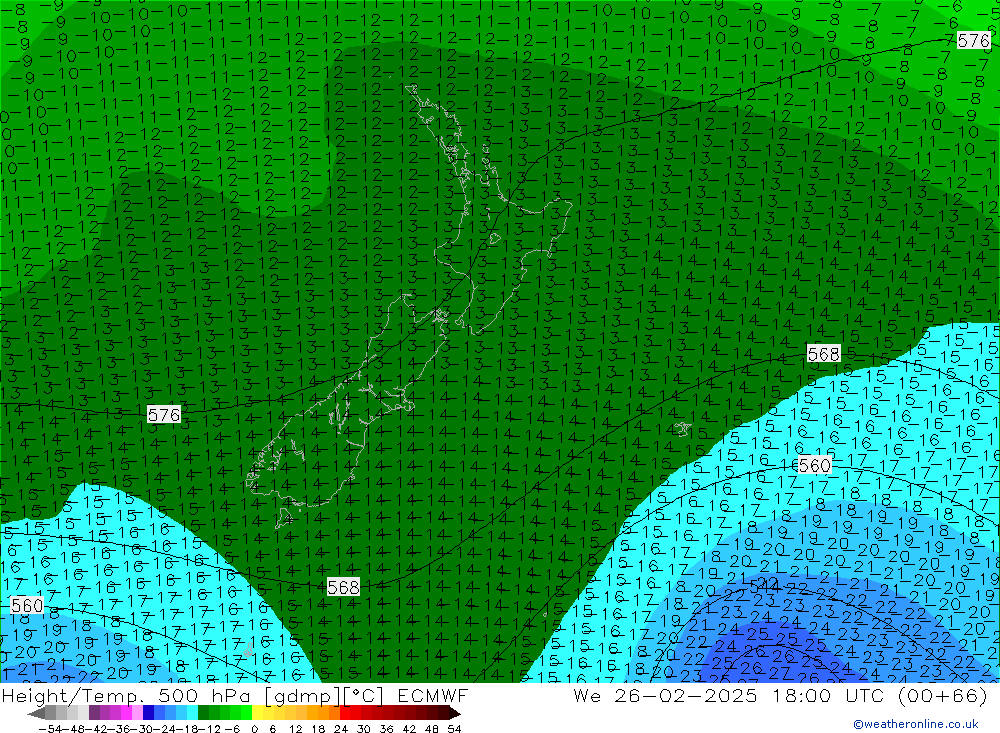Click the Chatham Islands outline on map
The height and width of the screenshot is (733, 1000).
(683, 429)
